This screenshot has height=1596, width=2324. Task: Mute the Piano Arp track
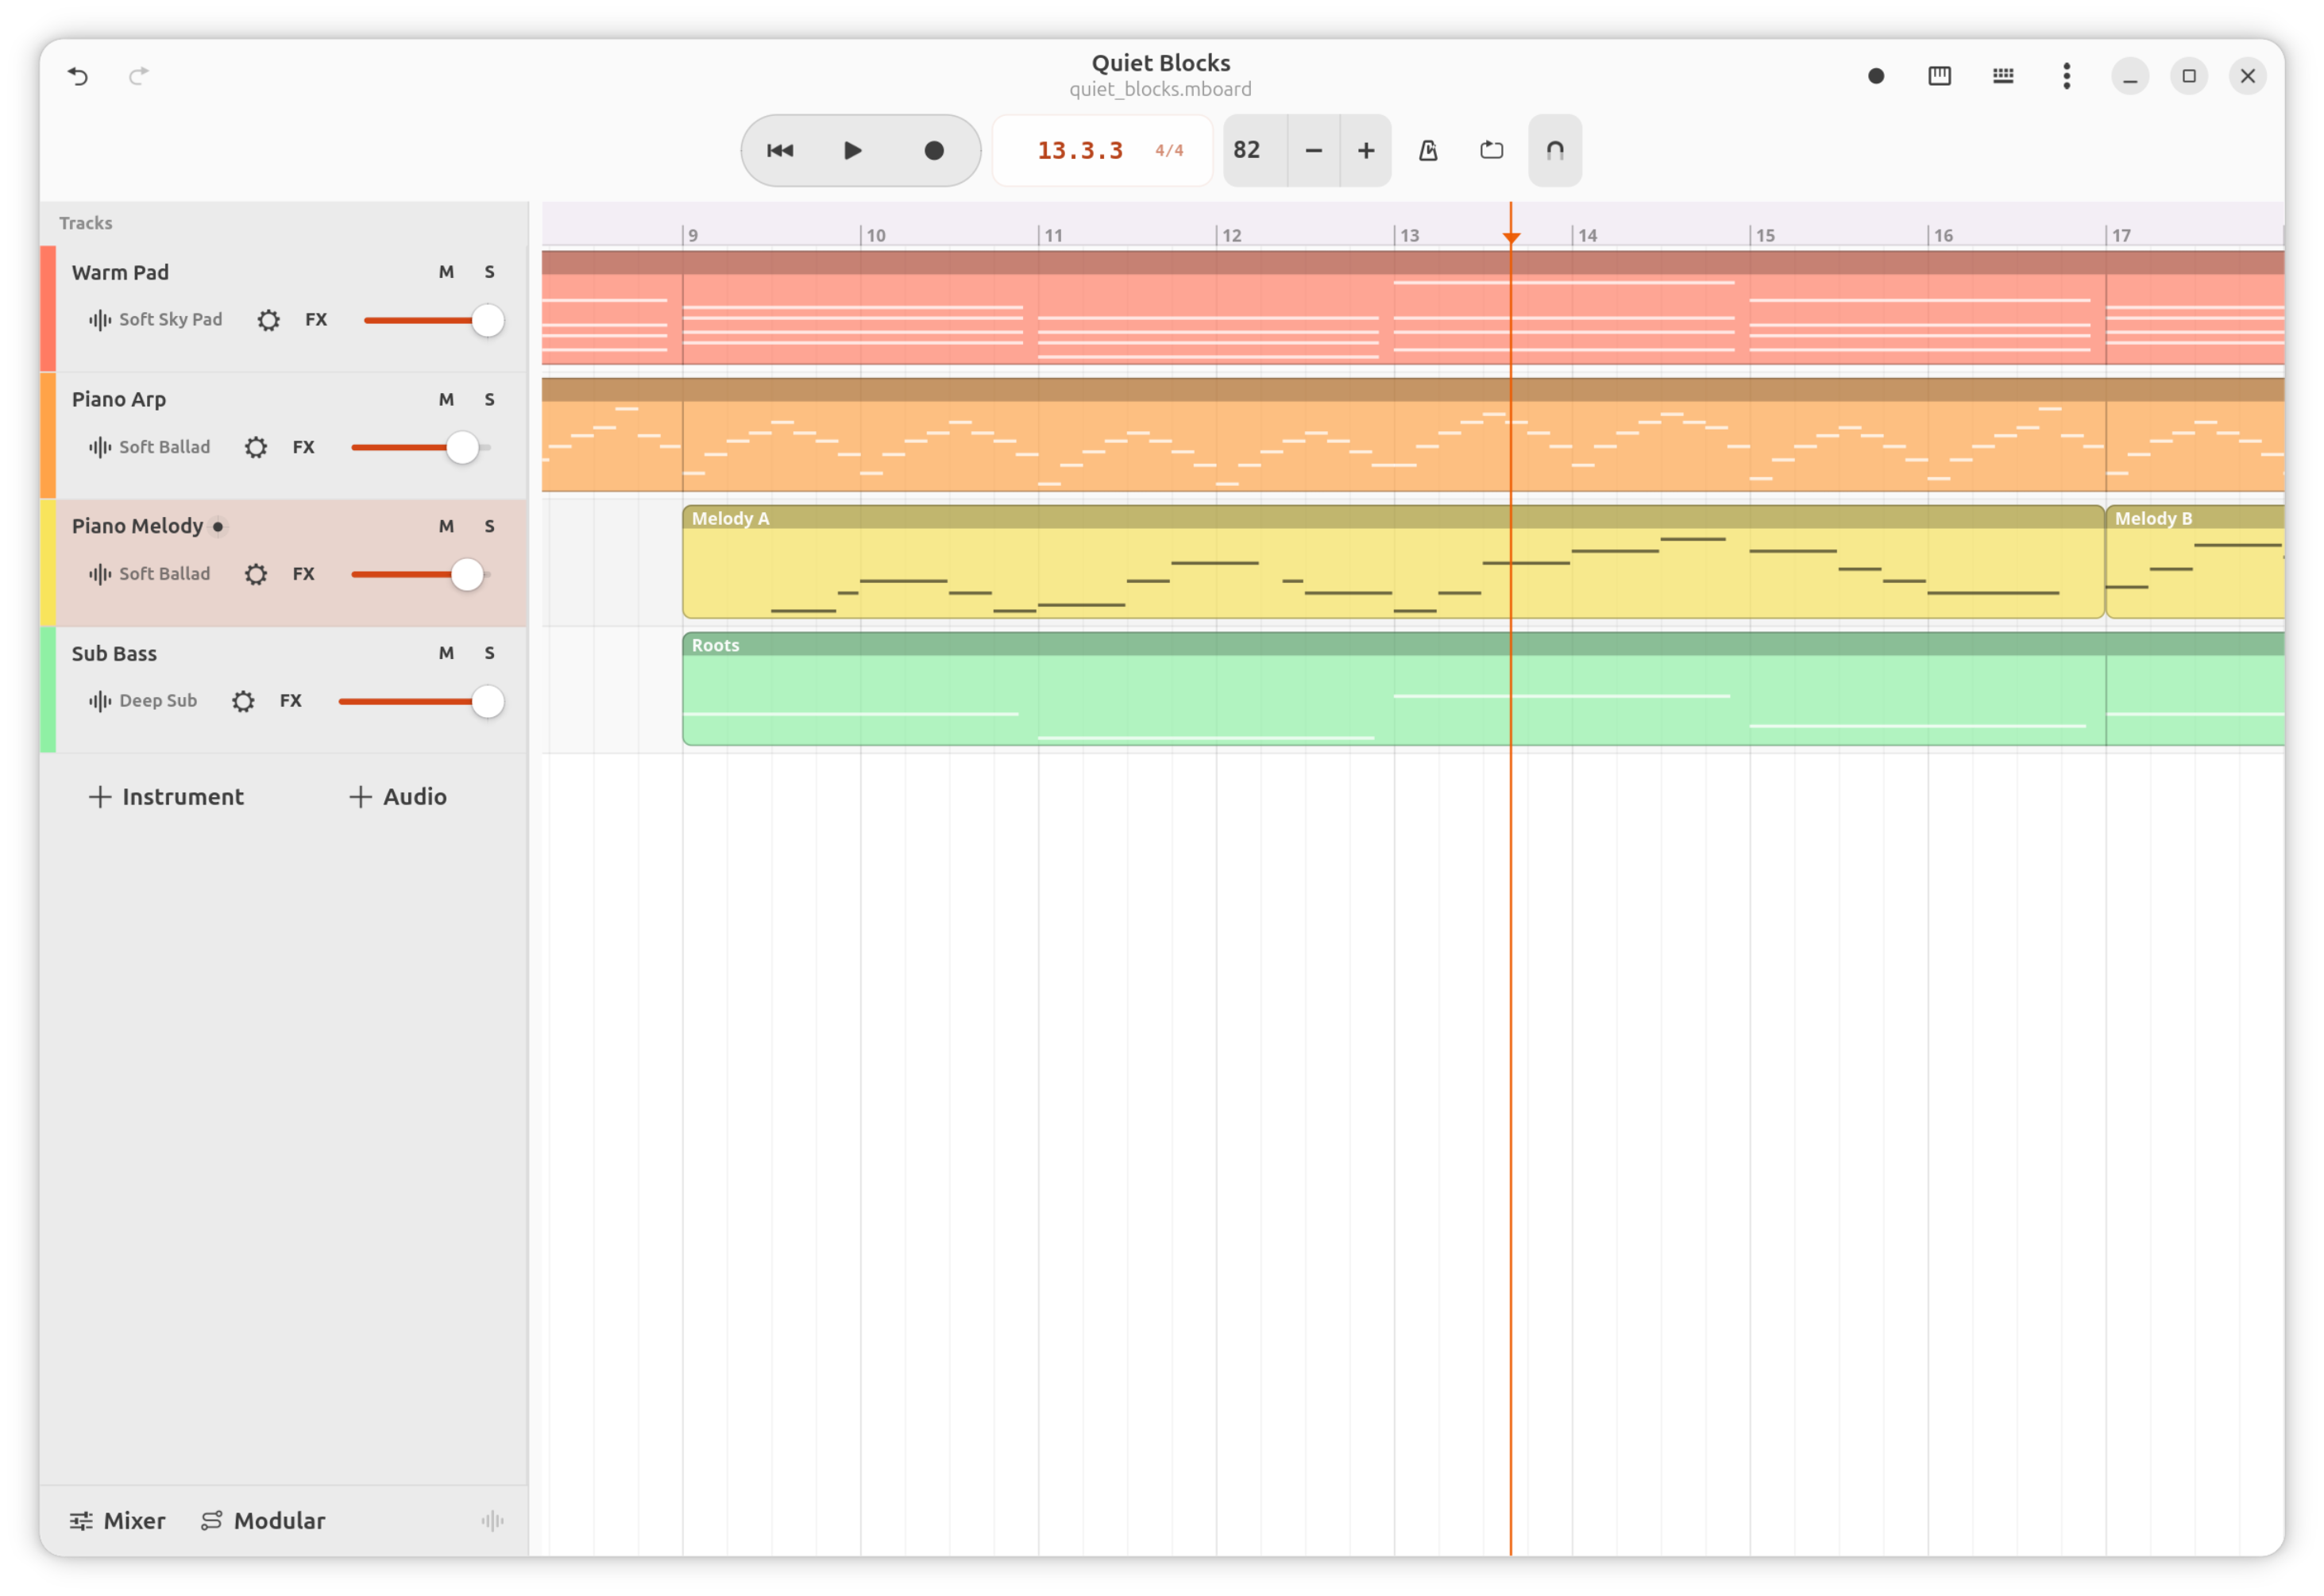[x=446, y=399]
